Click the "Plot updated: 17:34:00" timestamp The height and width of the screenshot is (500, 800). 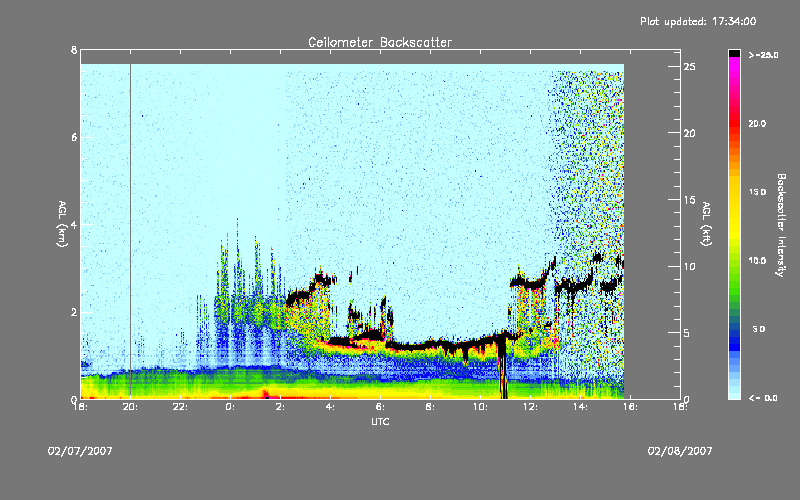click(698, 21)
